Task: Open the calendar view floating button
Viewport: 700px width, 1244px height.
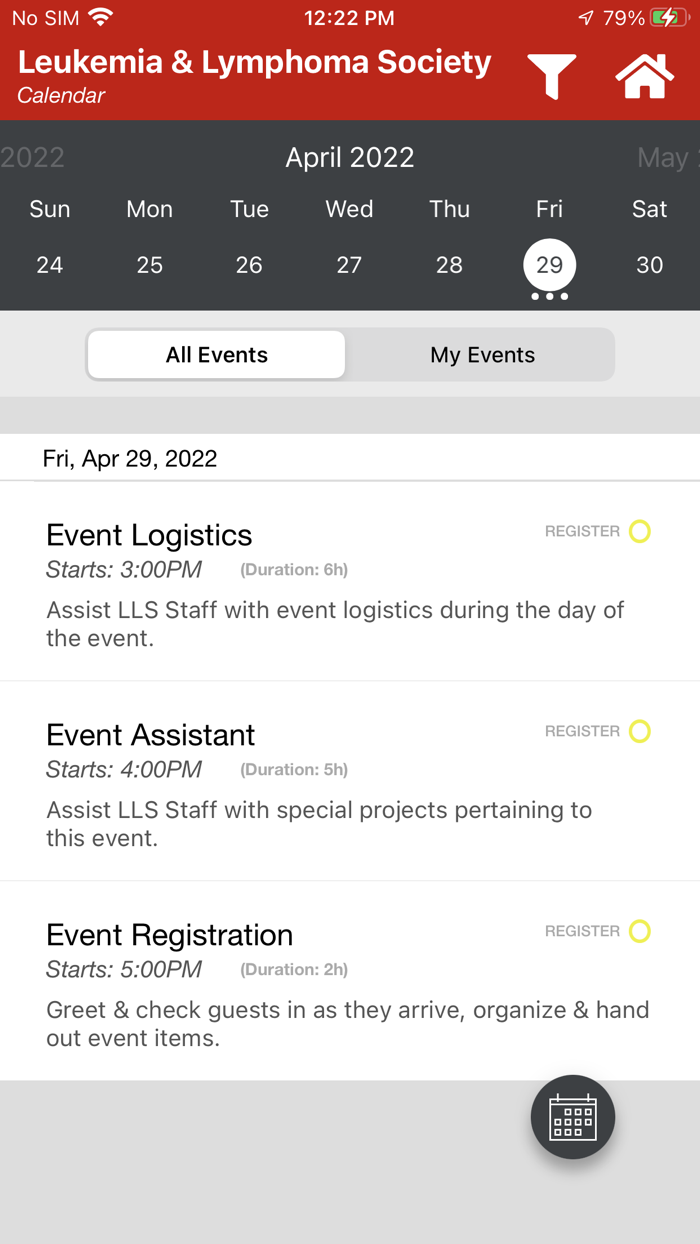Action: (572, 1117)
